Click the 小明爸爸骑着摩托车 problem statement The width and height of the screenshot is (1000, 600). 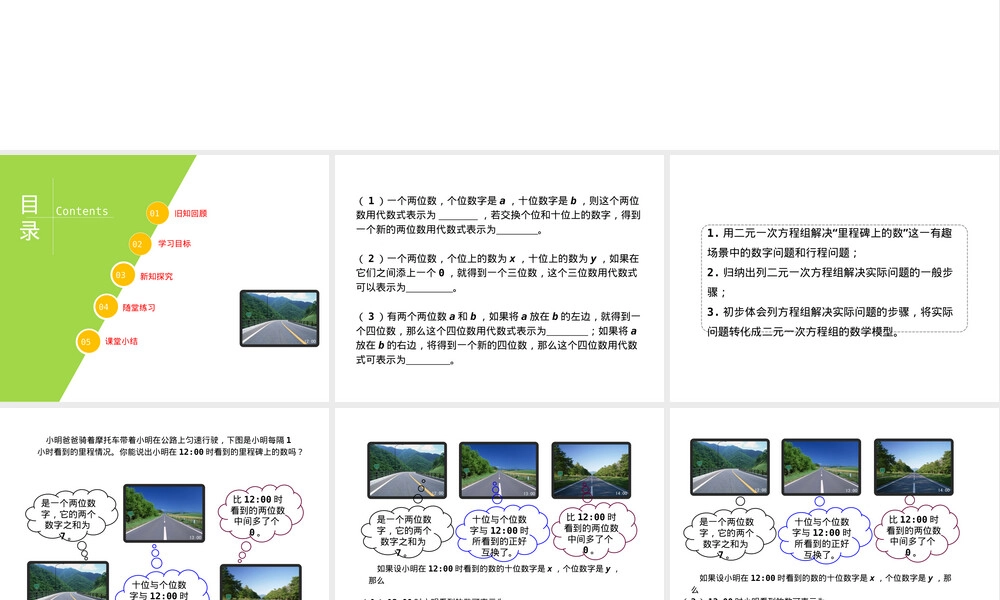point(170,446)
